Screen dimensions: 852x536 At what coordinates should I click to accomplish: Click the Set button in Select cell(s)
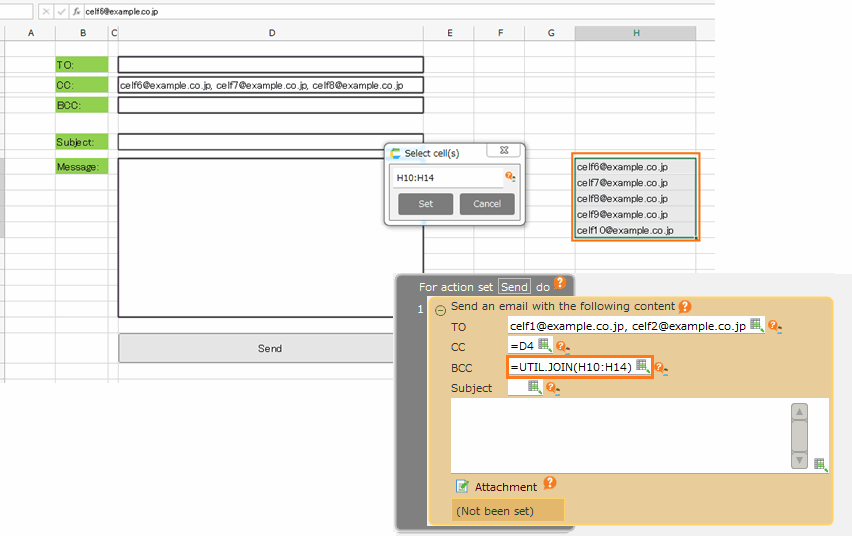point(425,204)
